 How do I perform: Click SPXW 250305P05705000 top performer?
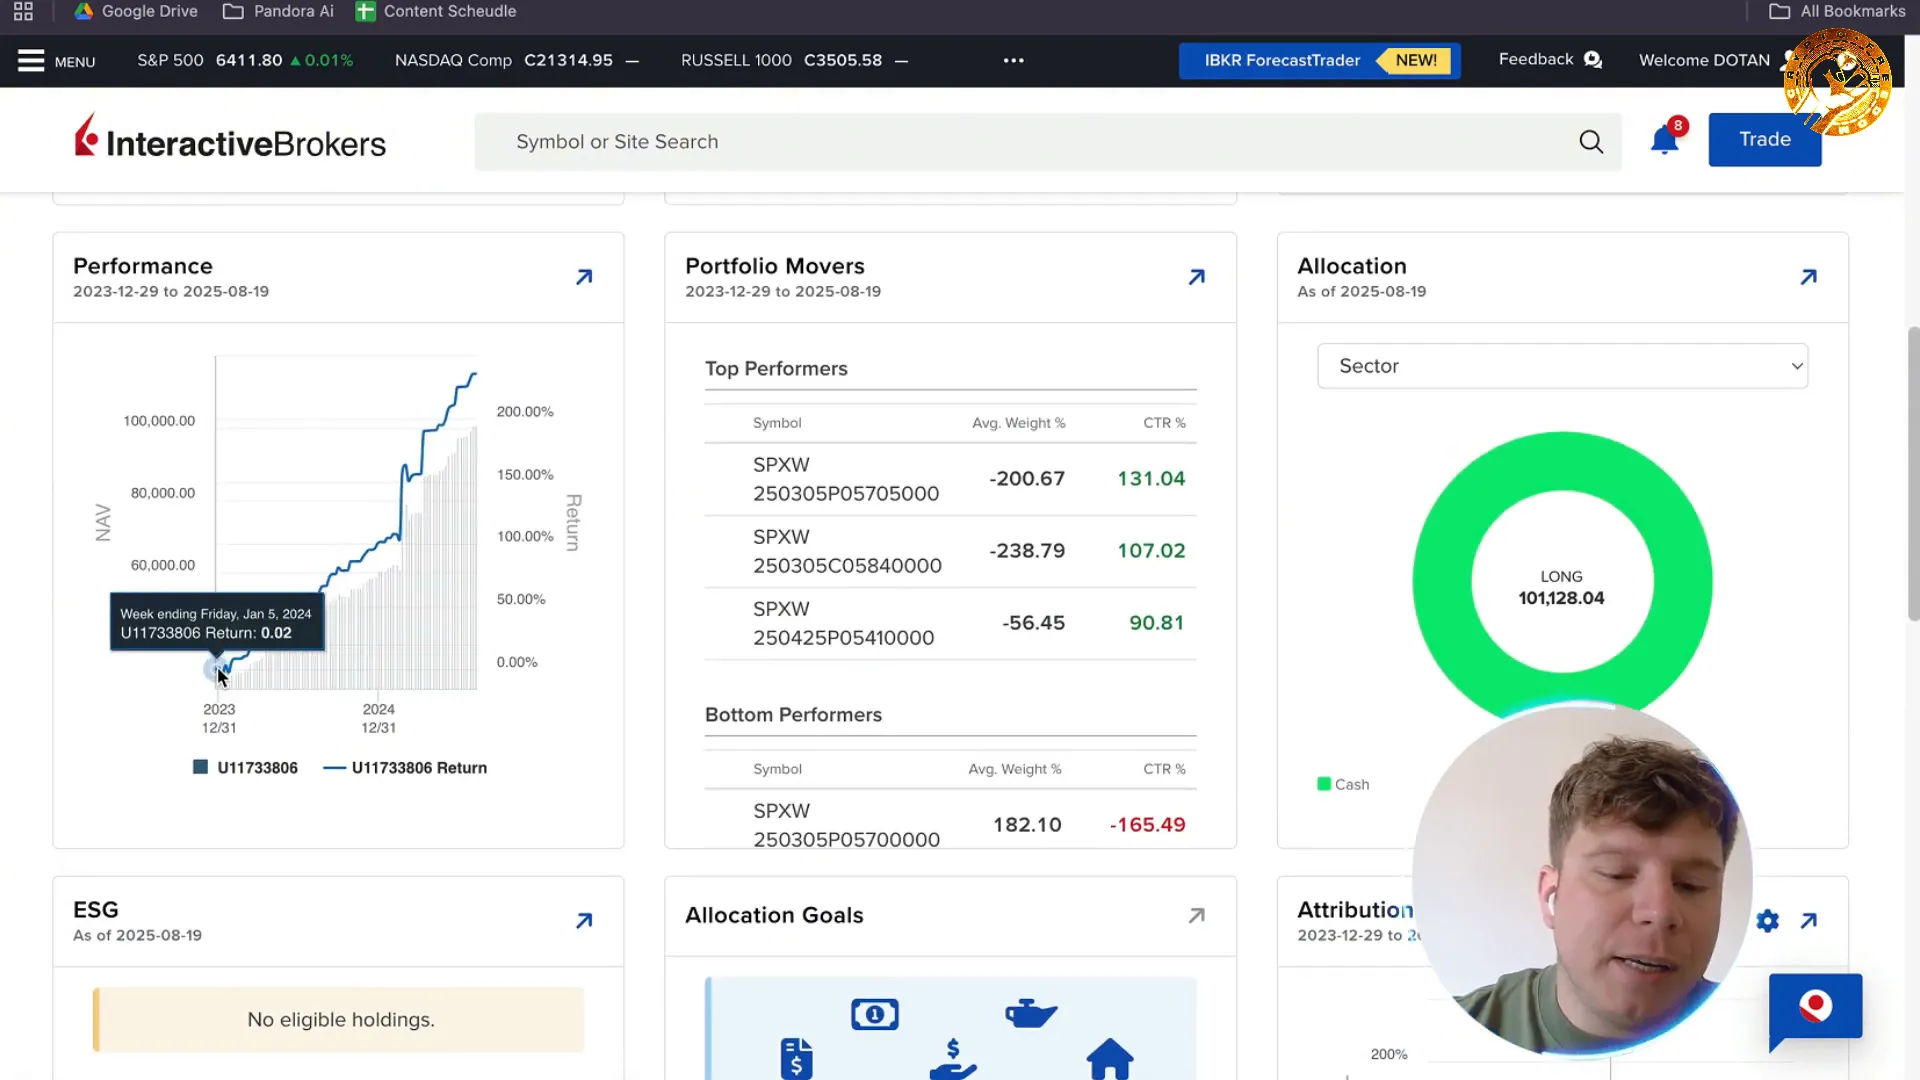click(x=846, y=480)
